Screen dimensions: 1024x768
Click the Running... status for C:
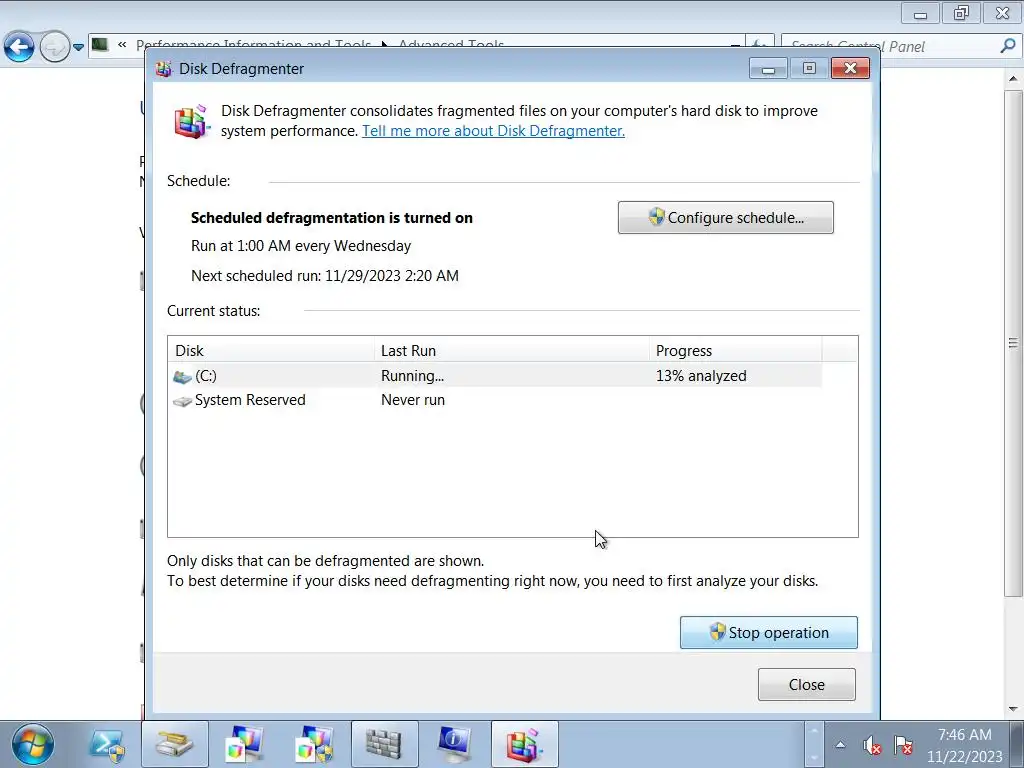(x=412, y=376)
